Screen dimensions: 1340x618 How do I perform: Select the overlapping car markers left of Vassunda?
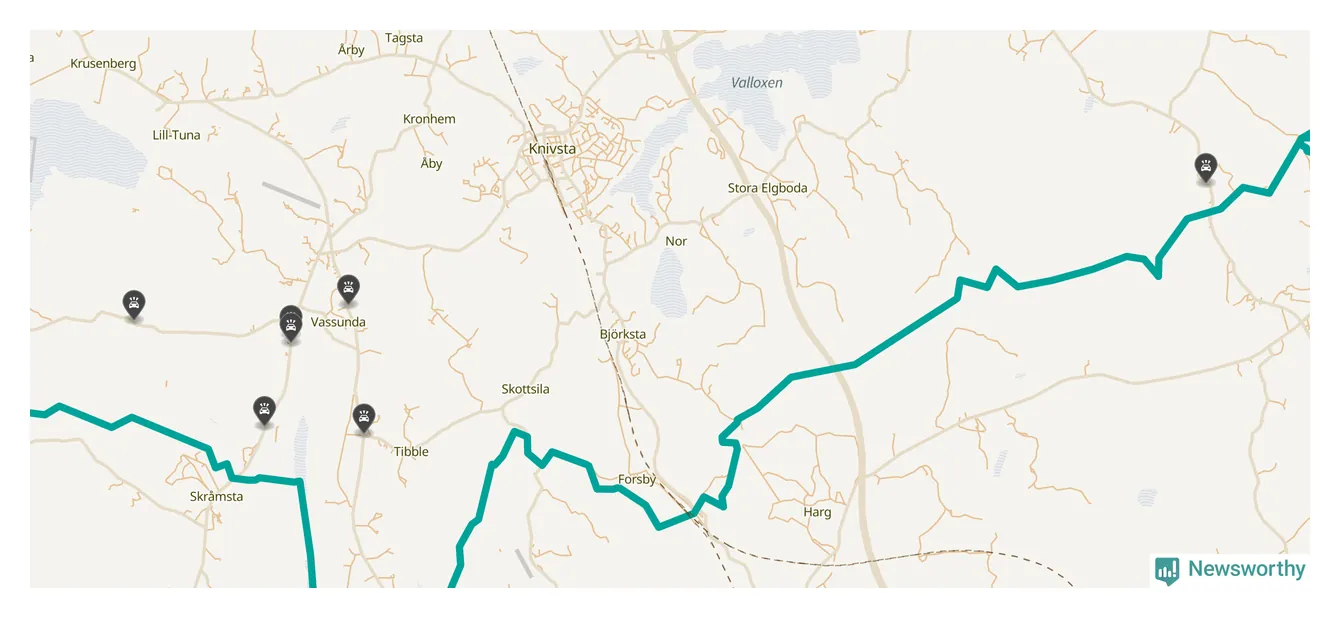[x=291, y=324]
